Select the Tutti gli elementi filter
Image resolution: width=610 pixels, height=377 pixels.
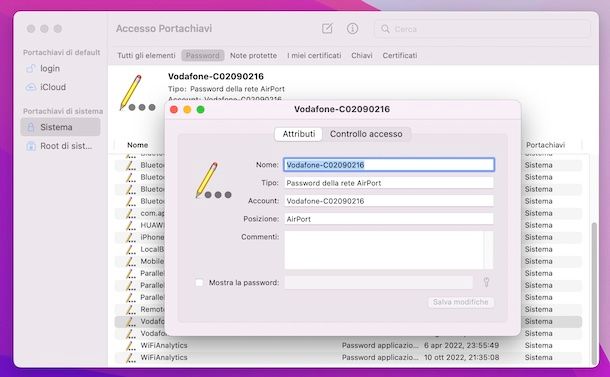click(146, 56)
